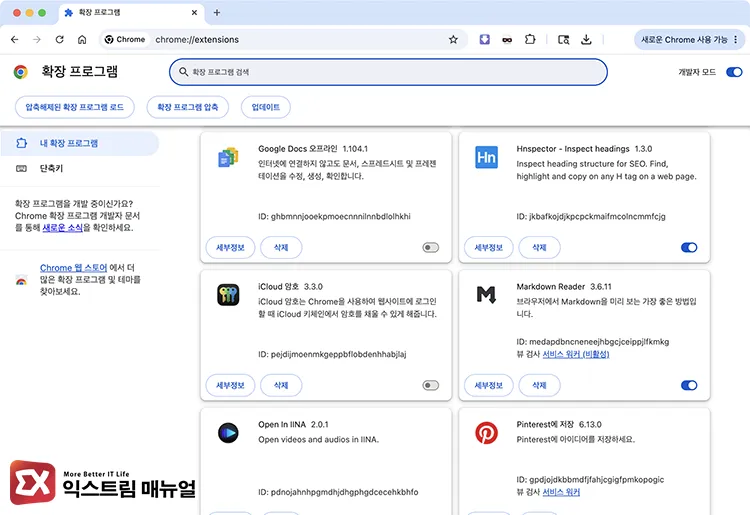Screen dimensions: 750x515
Task: Enable the Google Docs 오프라인 extension
Action: (x=430, y=247)
